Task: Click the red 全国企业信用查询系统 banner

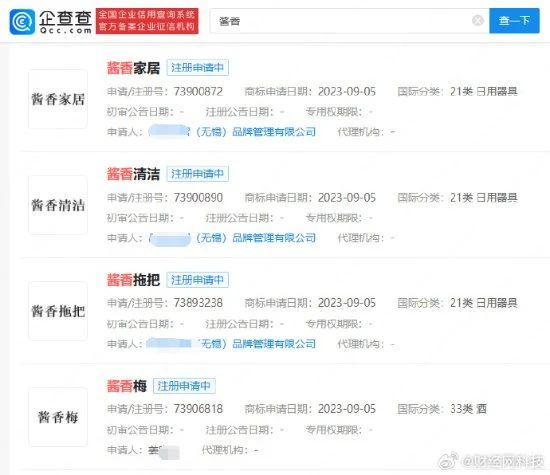Action: (x=147, y=21)
